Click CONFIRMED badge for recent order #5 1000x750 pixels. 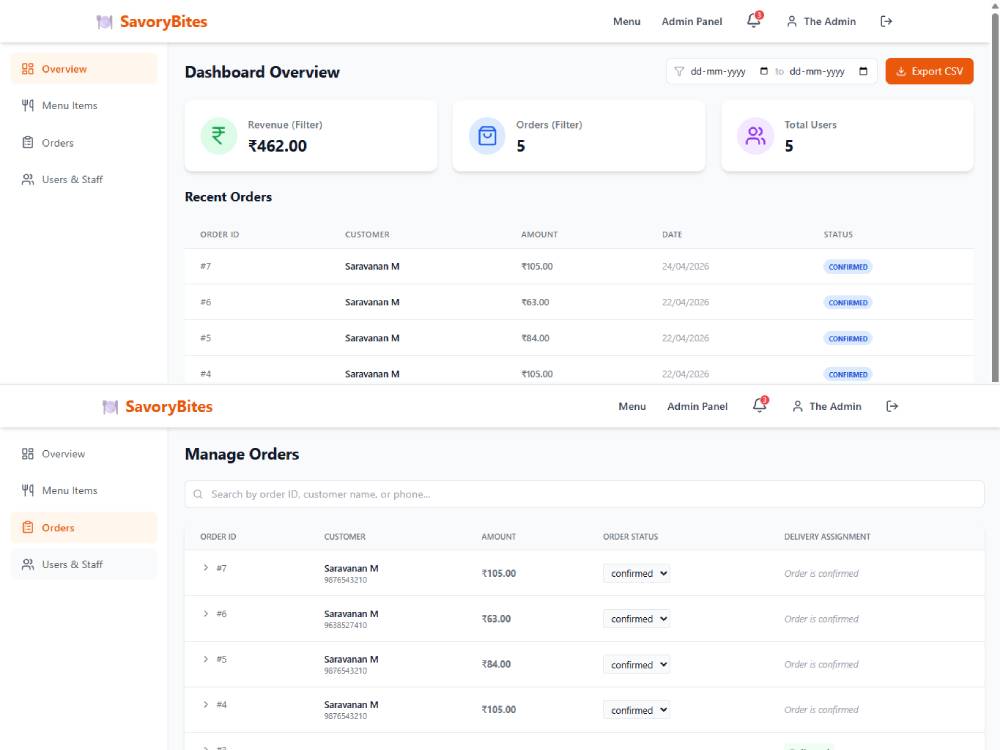coord(848,339)
